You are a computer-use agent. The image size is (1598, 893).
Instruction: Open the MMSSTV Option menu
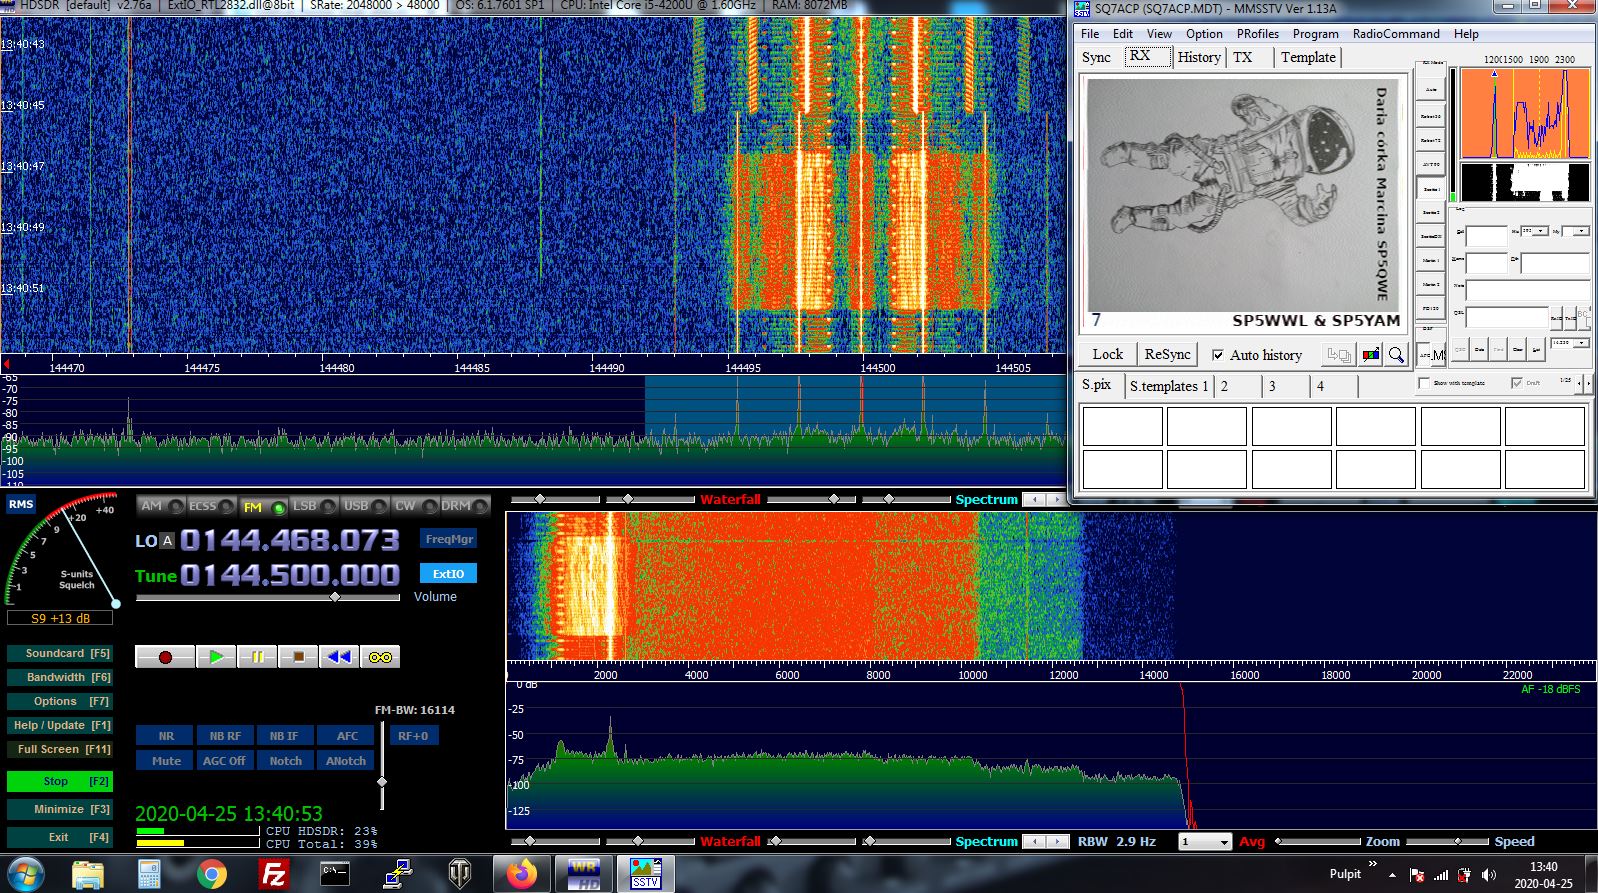pyautogui.click(x=1204, y=33)
